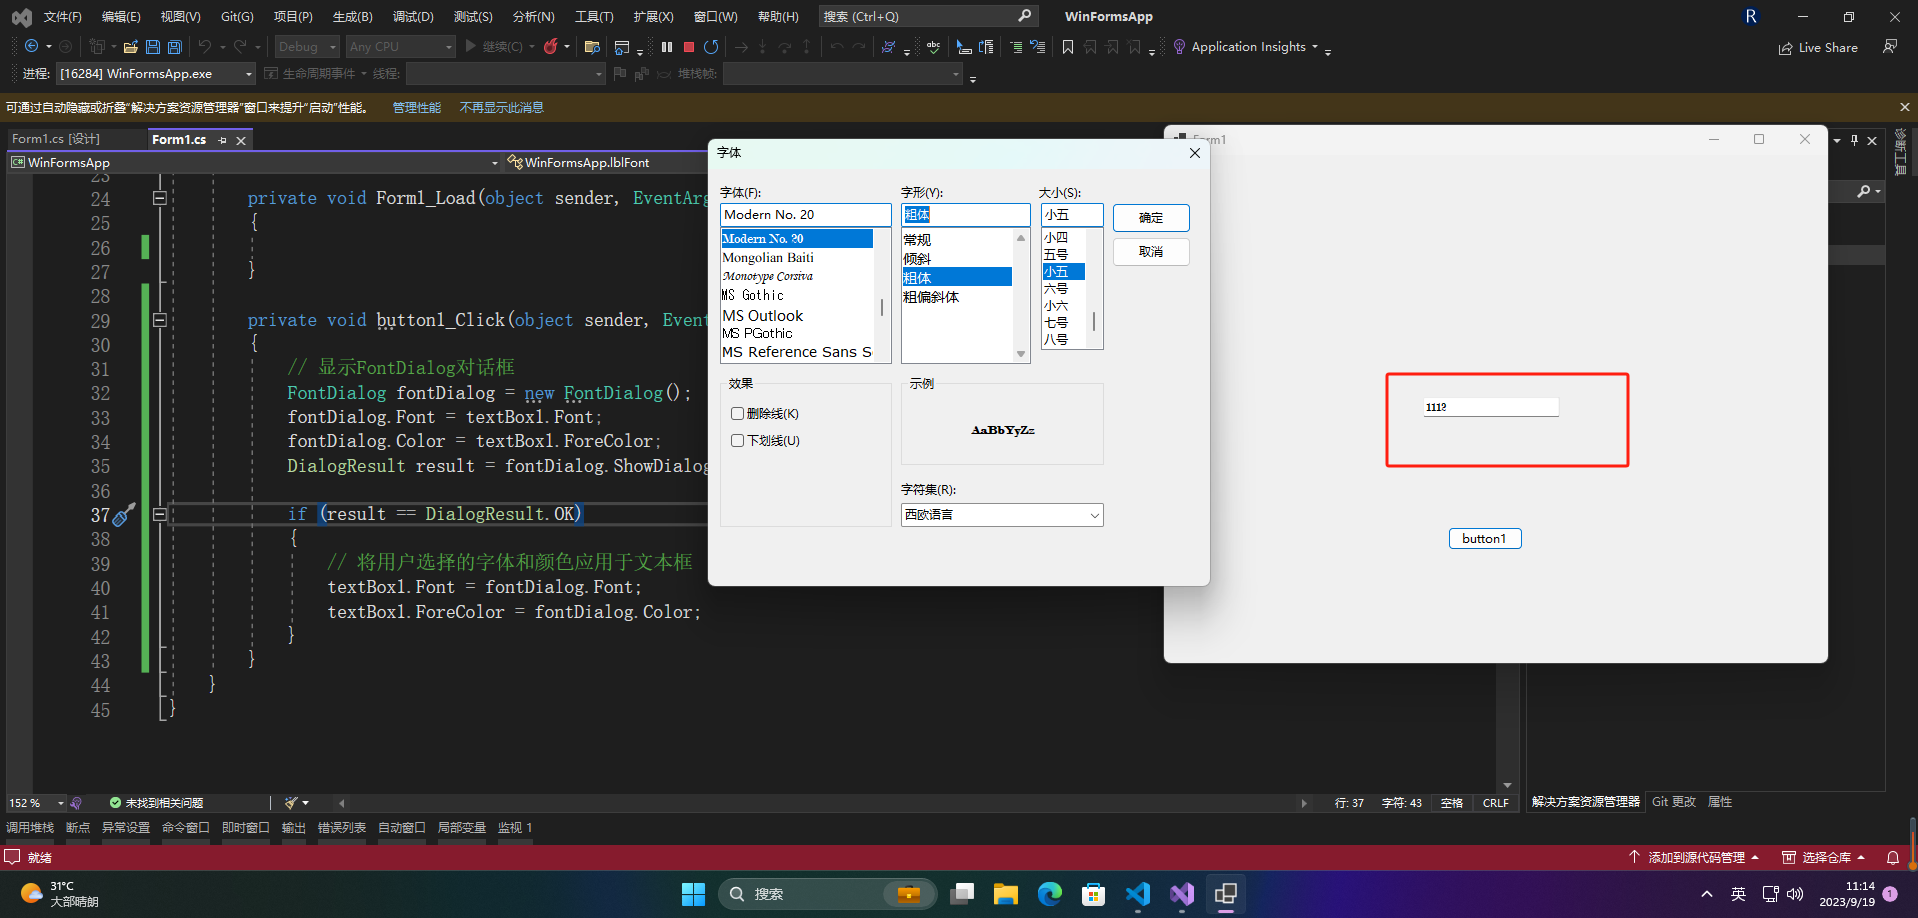
Task: Open the Debug configuration dropdown
Action: (x=307, y=47)
